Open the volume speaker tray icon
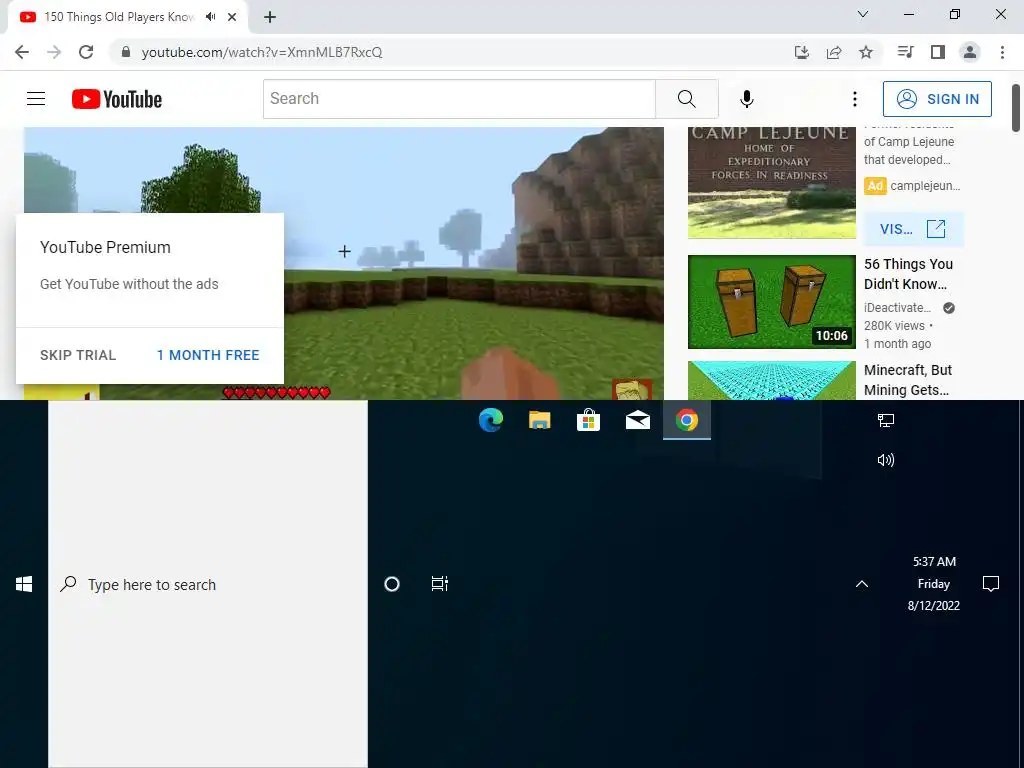The height and width of the screenshot is (768, 1024). tap(886, 460)
